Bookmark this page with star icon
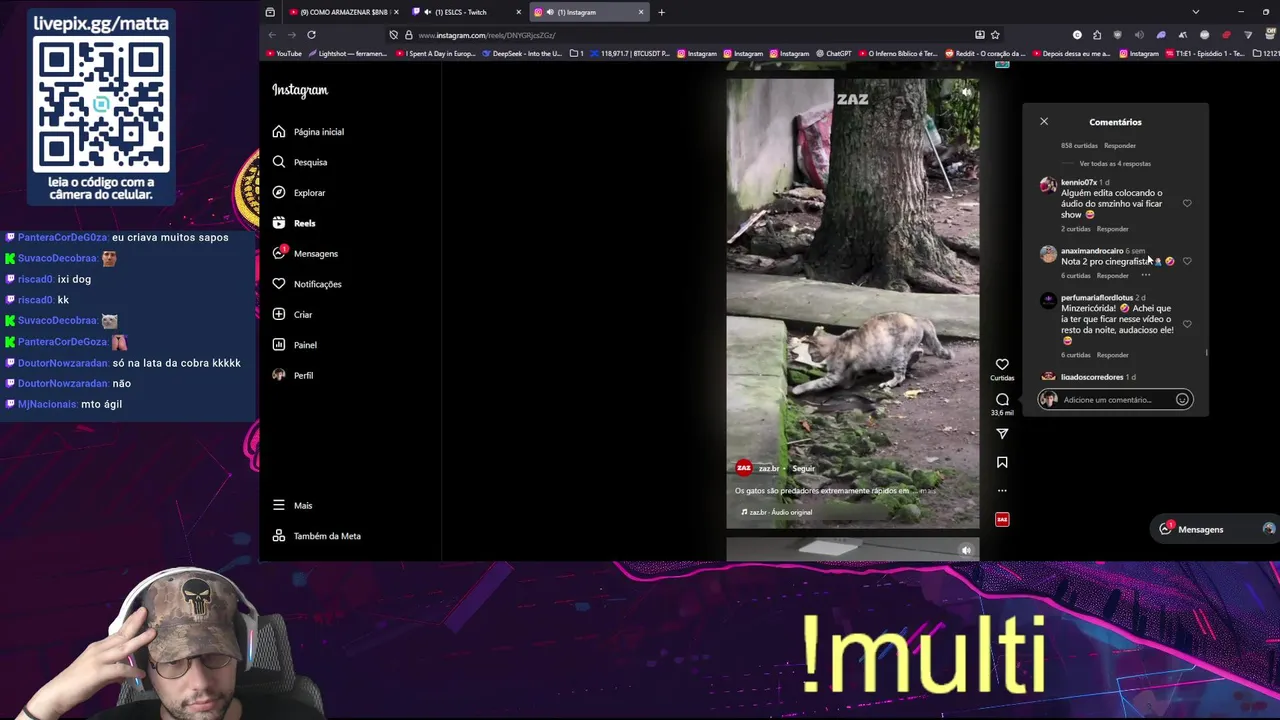 click(996, 35)
